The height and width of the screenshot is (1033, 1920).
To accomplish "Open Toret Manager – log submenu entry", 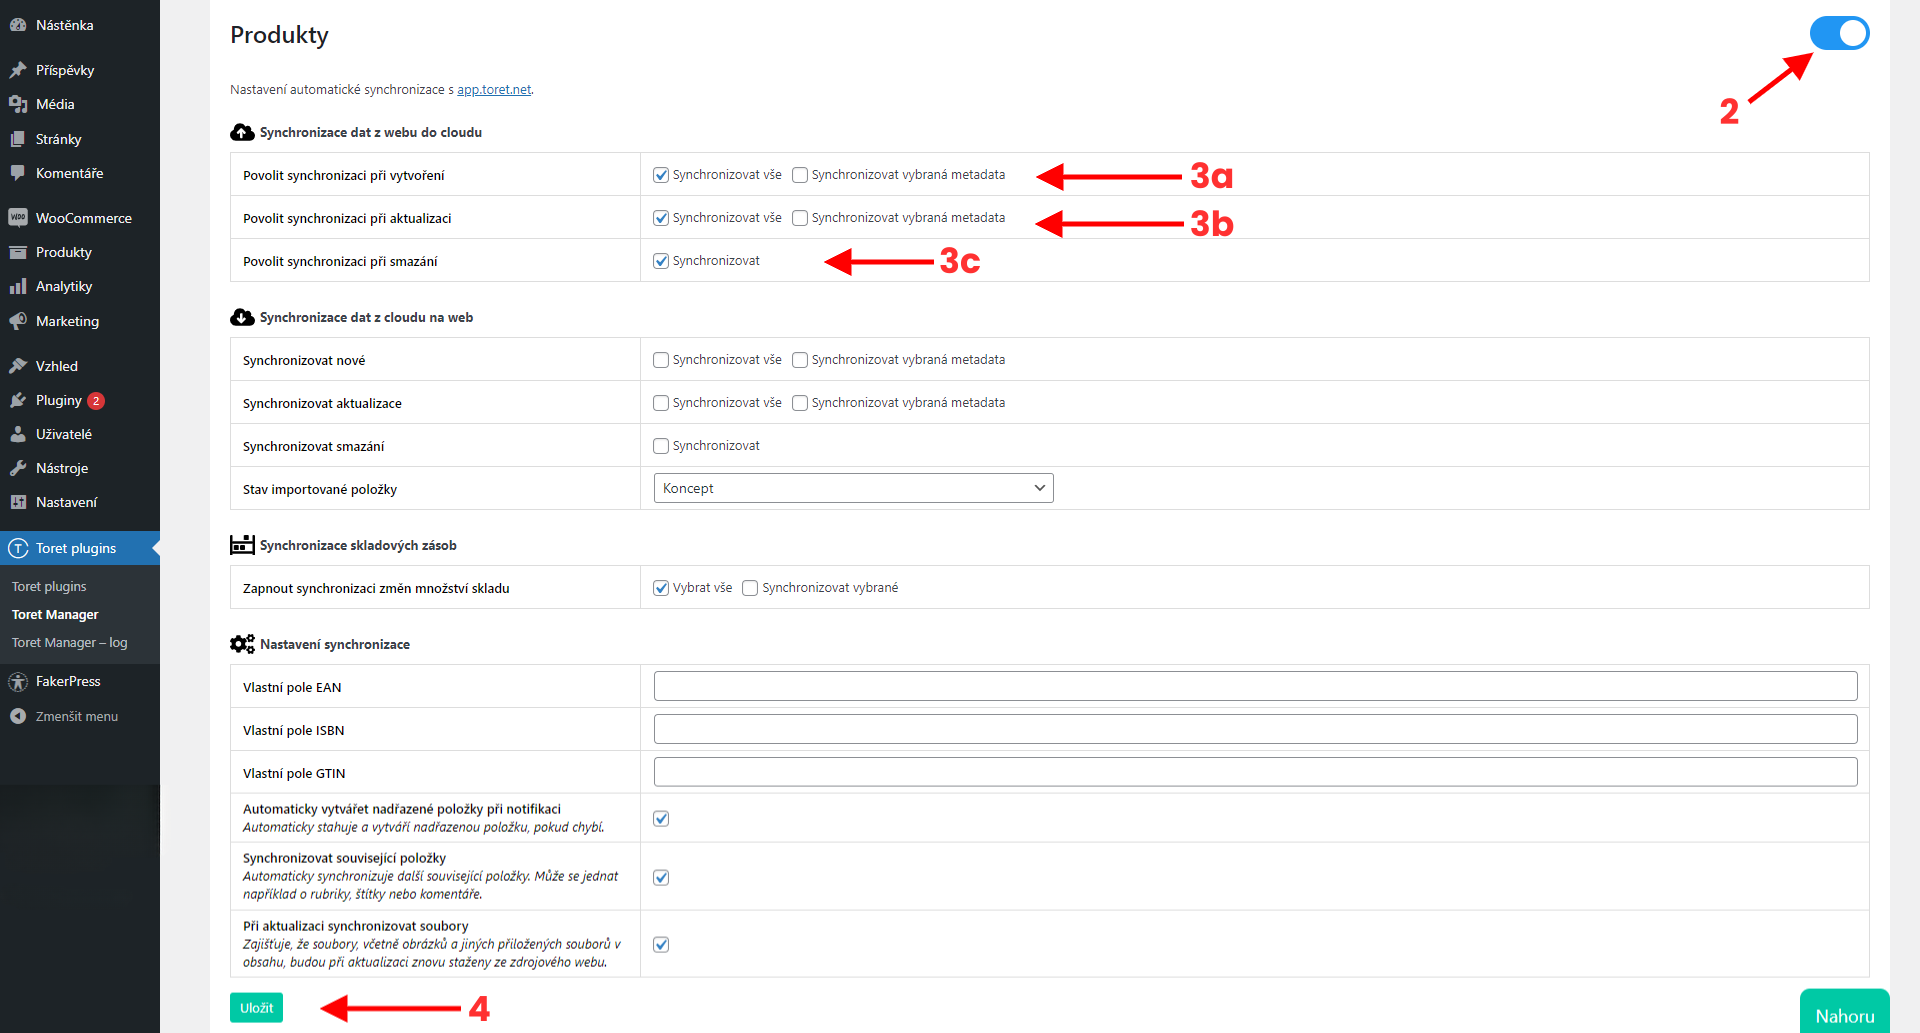I will (70, 642).
